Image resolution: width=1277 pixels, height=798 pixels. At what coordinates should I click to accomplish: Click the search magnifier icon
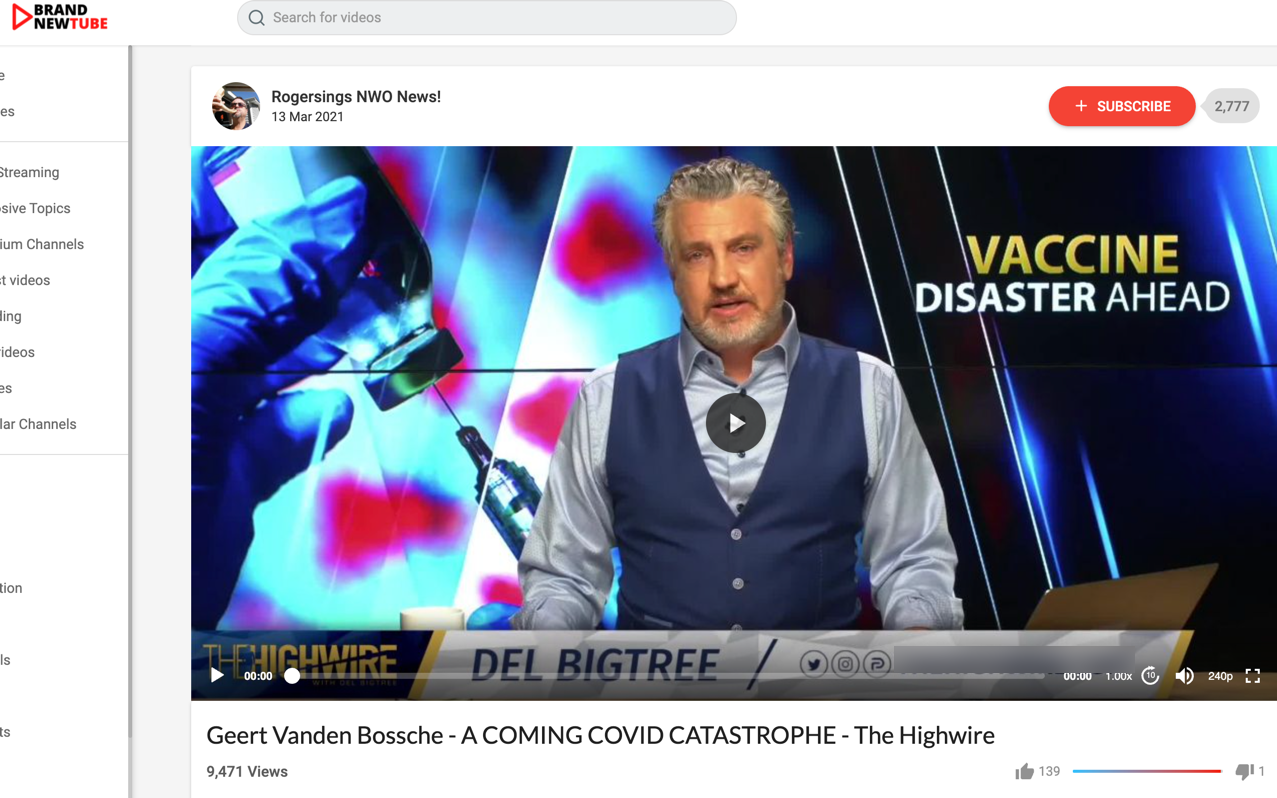click(257, 18)
